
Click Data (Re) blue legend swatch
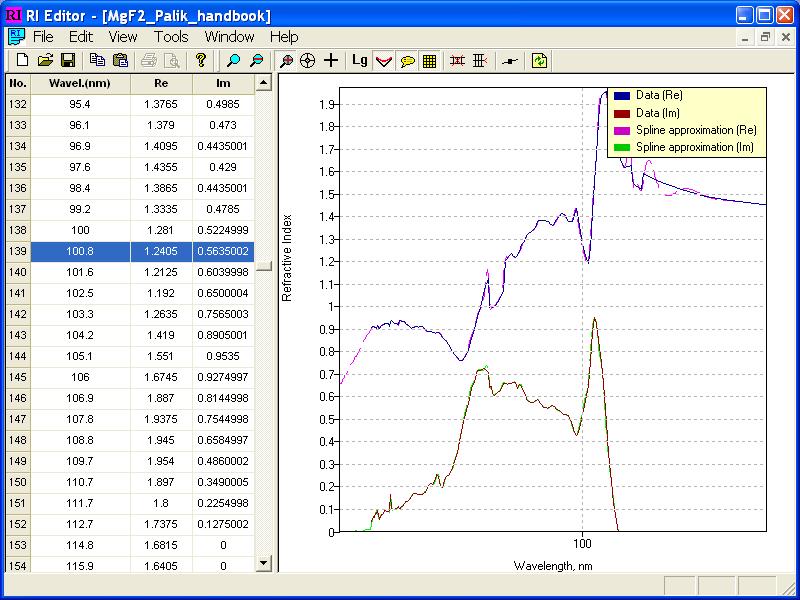(x=621, y=95)
